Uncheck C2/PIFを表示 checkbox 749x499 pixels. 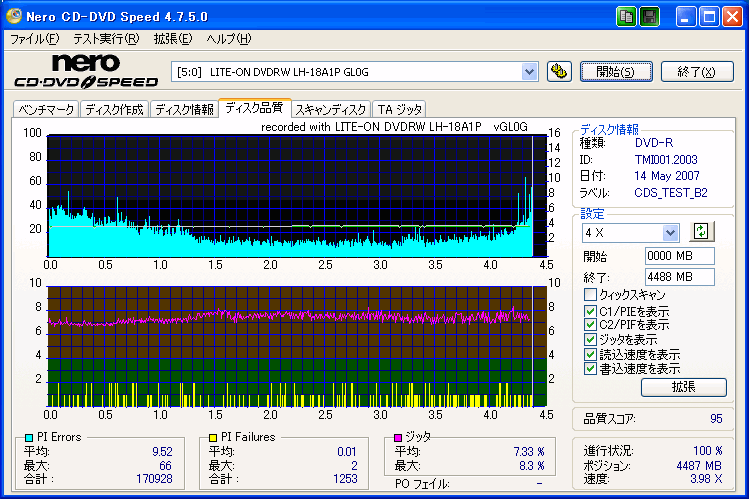[x=590, y=325]
